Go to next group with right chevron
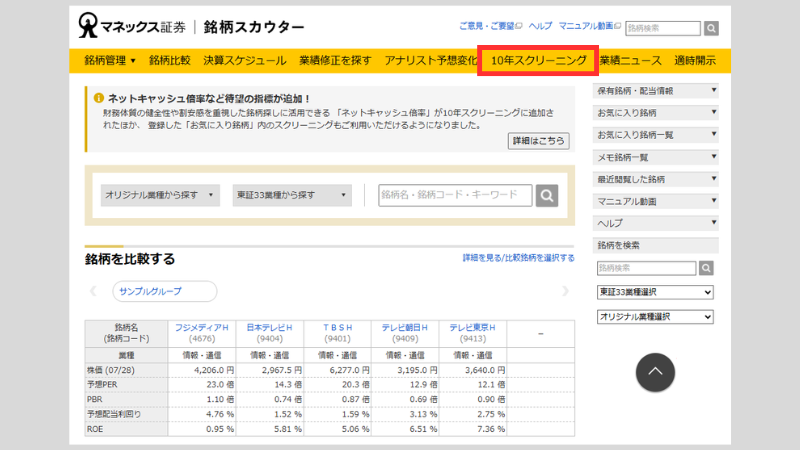This screenshot has height=450, width=800. pyautogui.click(x=565, y=291)
